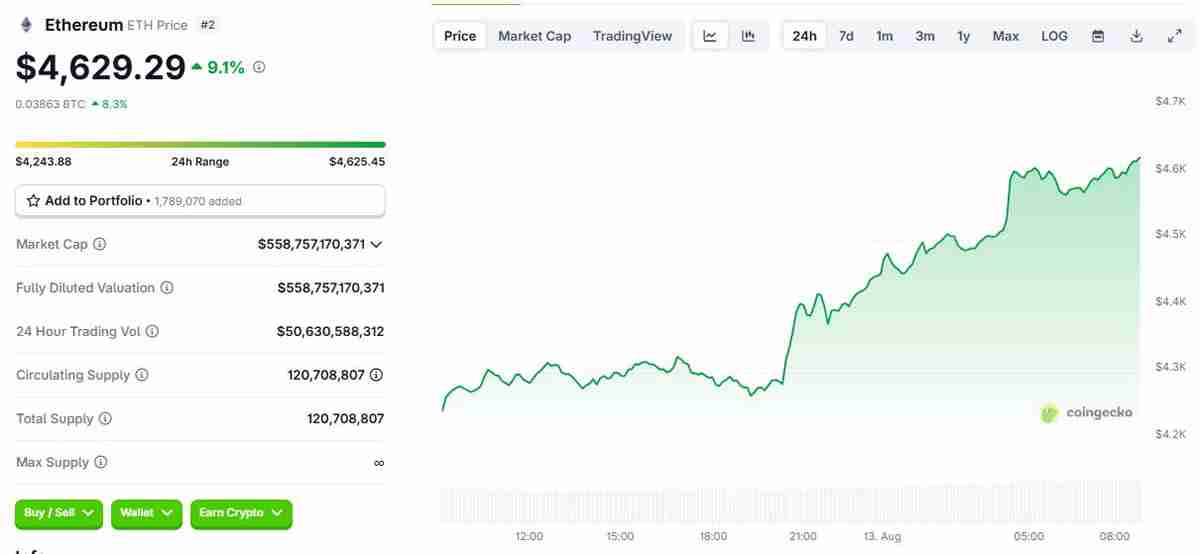
Task: Click info icon next to 24 Hour Trading Vol
Action: (153, 332)
